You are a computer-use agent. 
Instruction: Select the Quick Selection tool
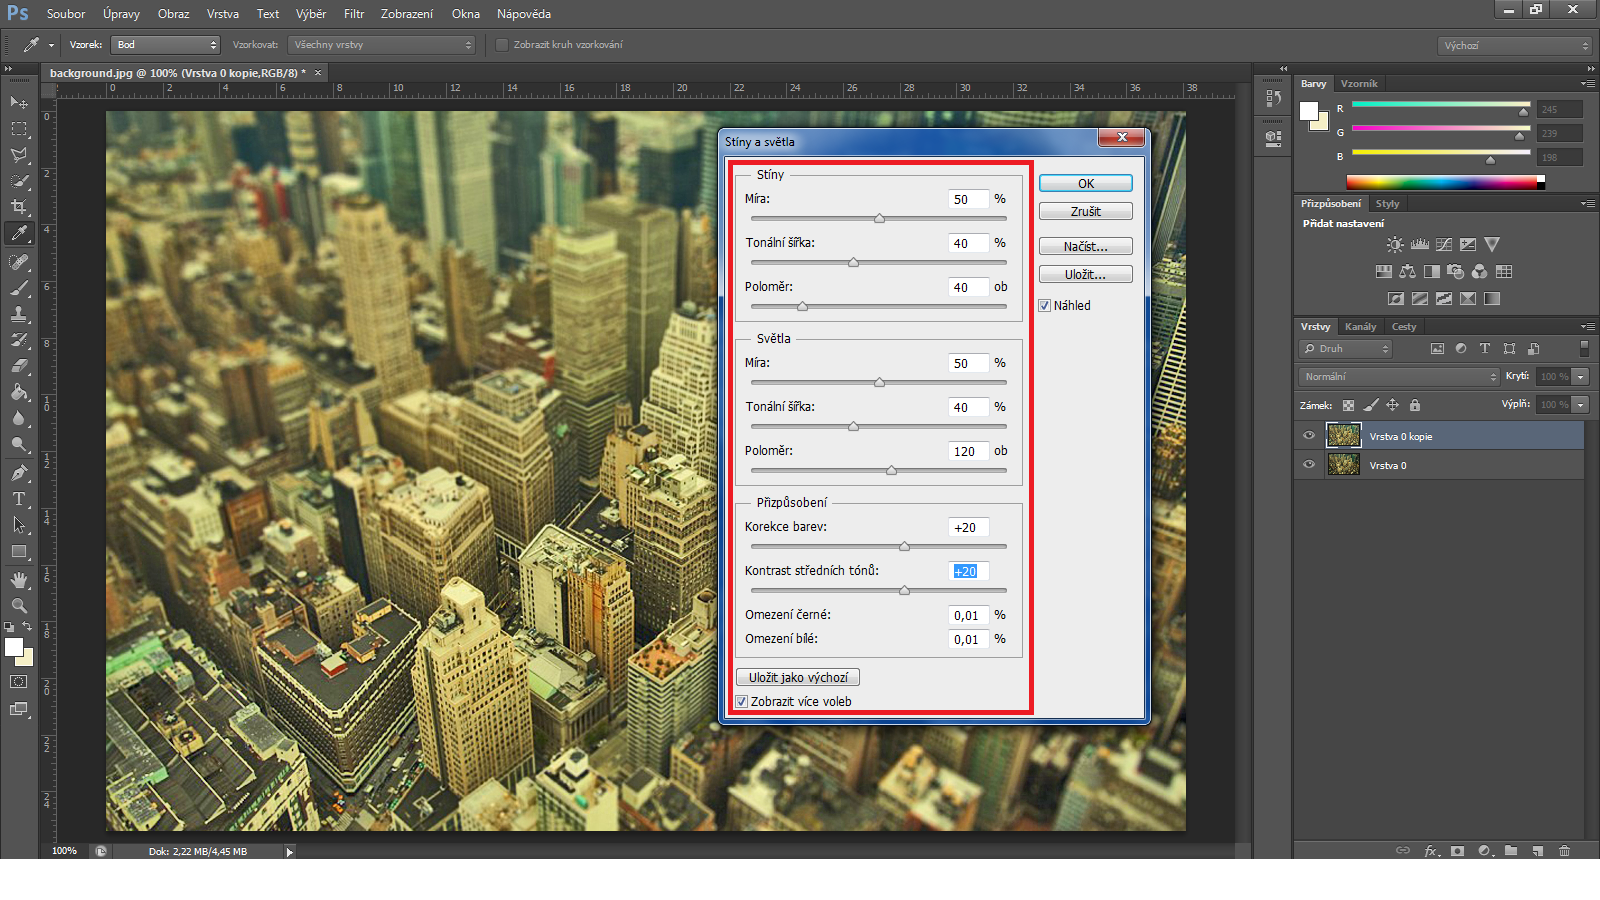[19, 181]
